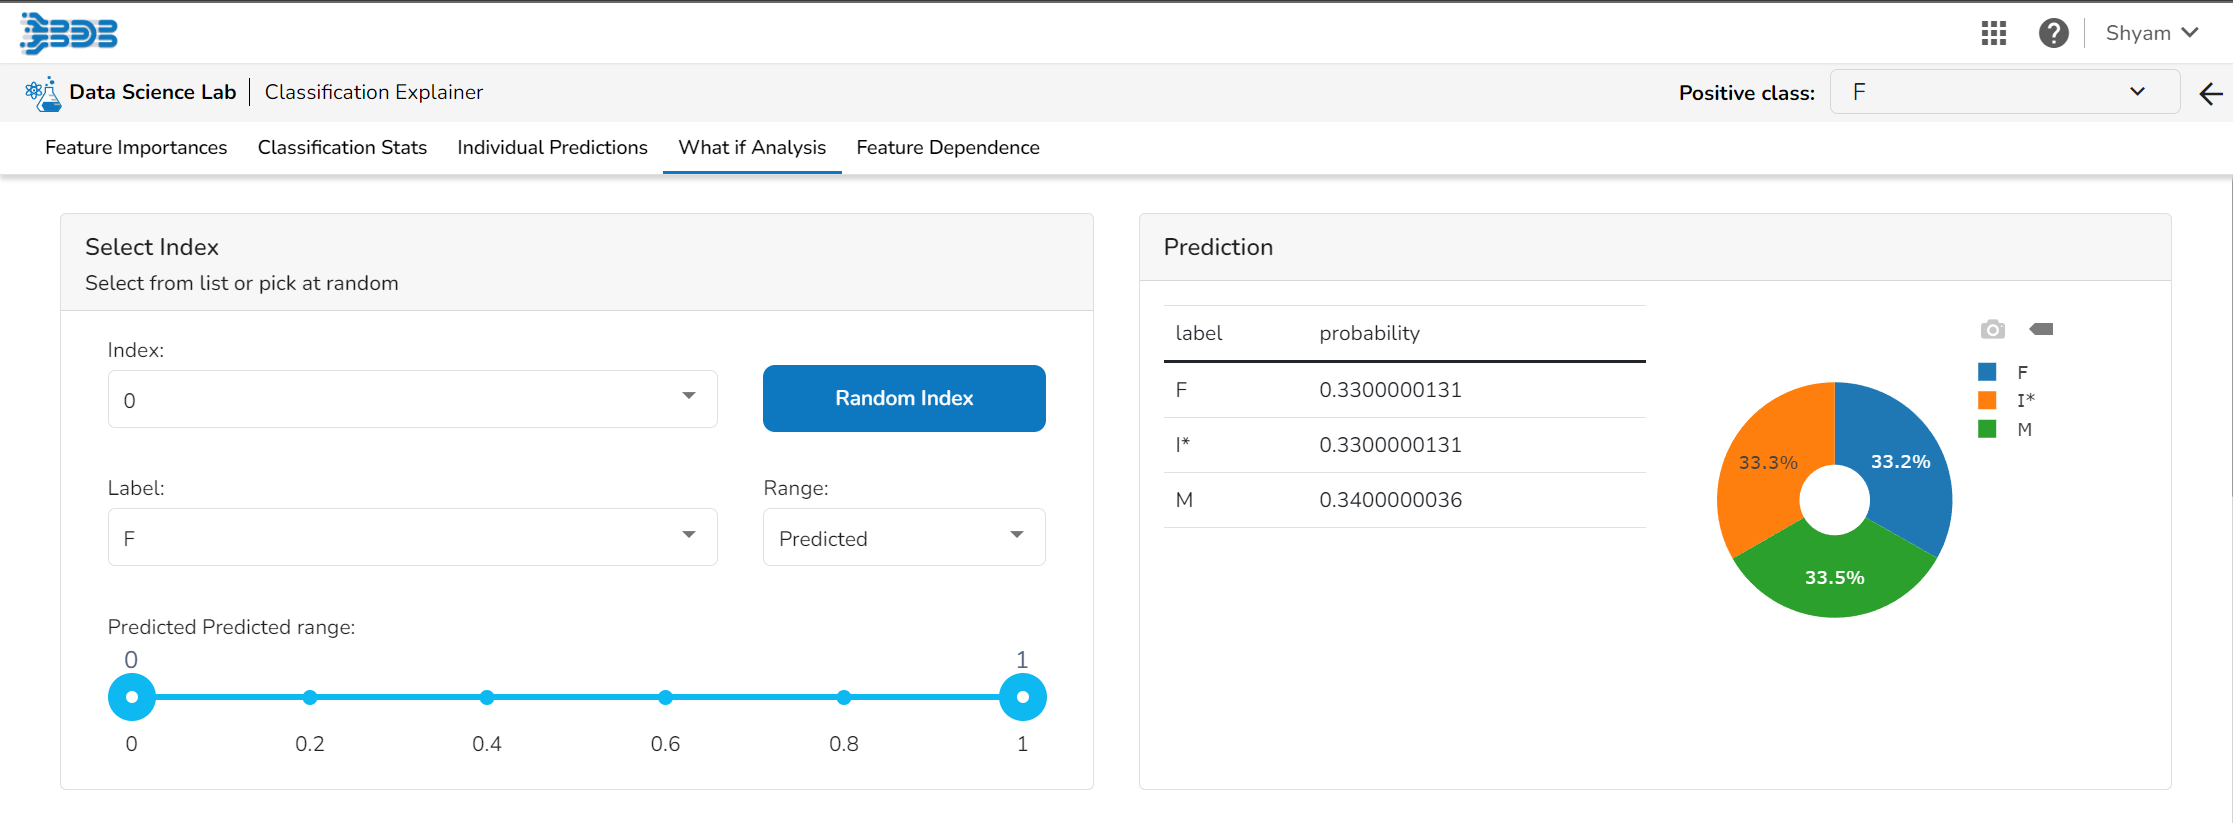
Task: Toggle M legend entry in pie chart
Action: tap(2004, 429)
